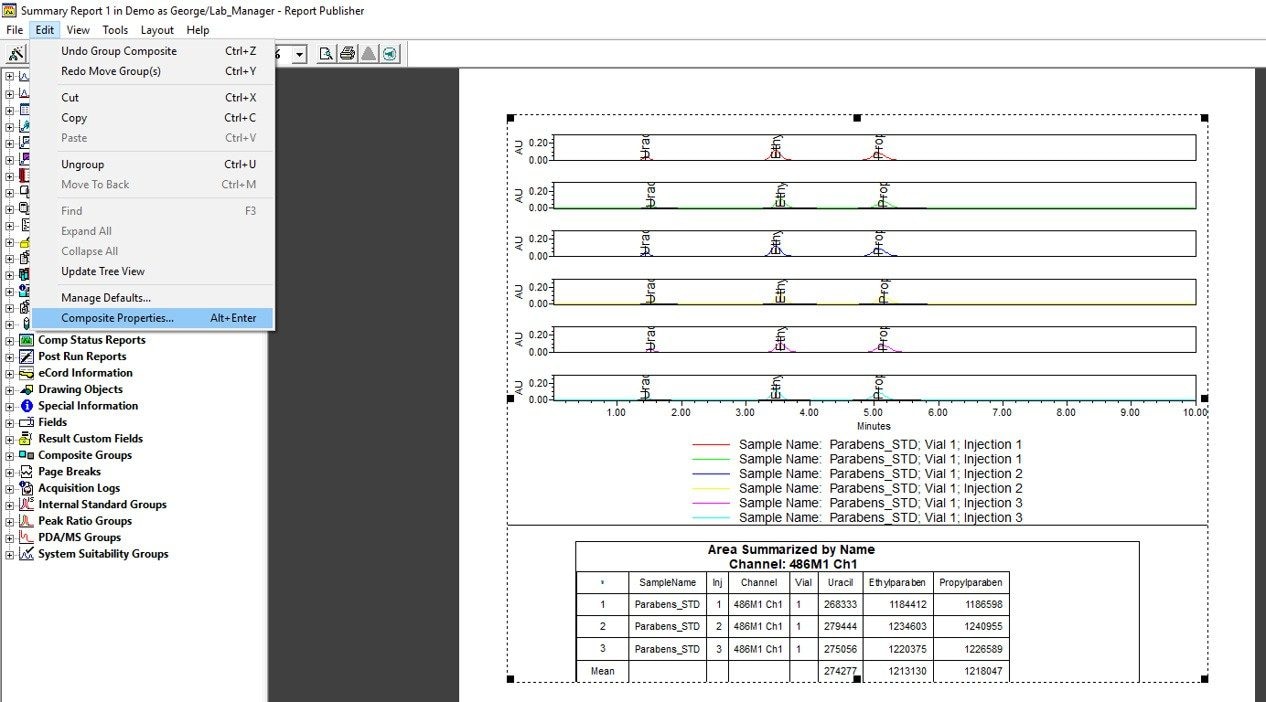Click the System Suitability Groups tree icon

point(25,554)
